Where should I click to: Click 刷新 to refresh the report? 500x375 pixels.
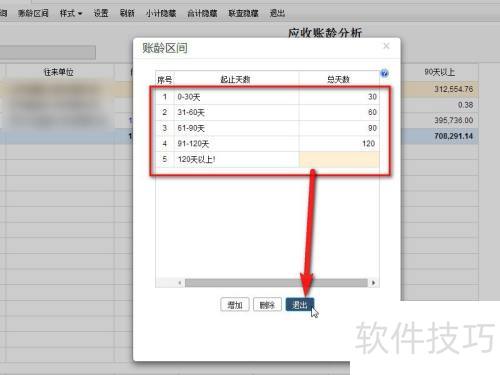(127, 13)
